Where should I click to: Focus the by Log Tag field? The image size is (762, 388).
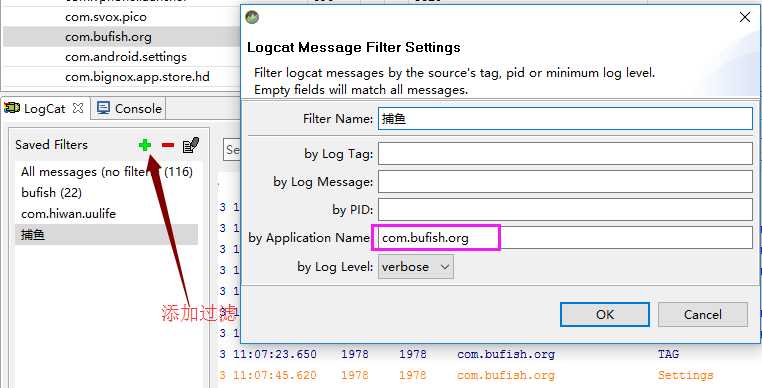coord(565,154)
